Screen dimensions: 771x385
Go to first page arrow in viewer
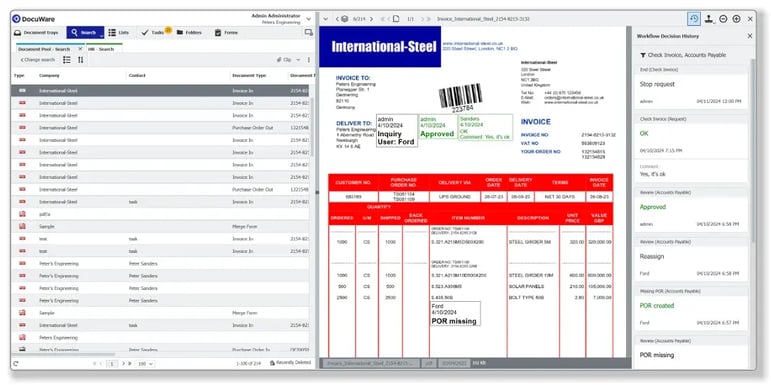(x=383, y=19)
